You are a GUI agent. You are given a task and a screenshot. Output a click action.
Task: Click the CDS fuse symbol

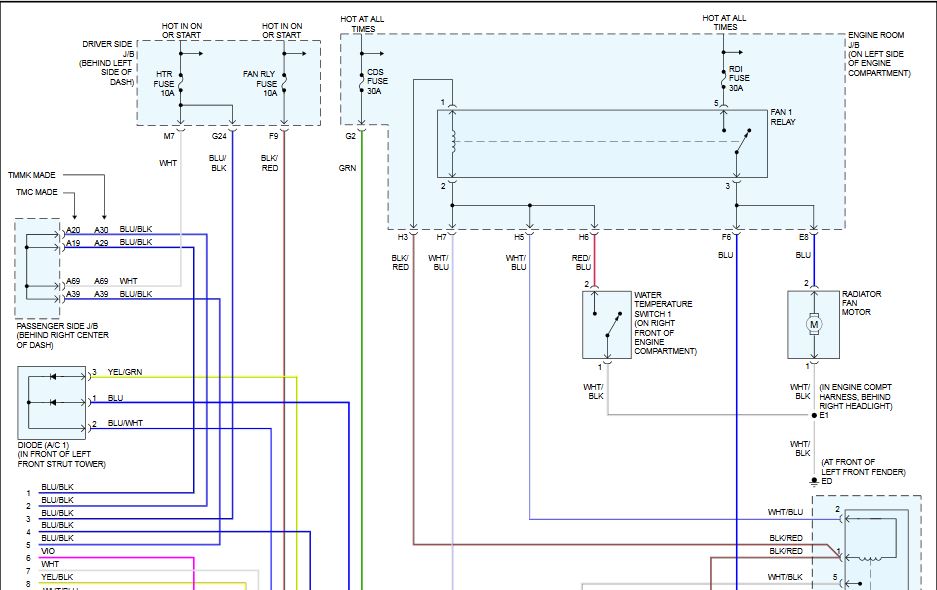click(x=362, y=81)
